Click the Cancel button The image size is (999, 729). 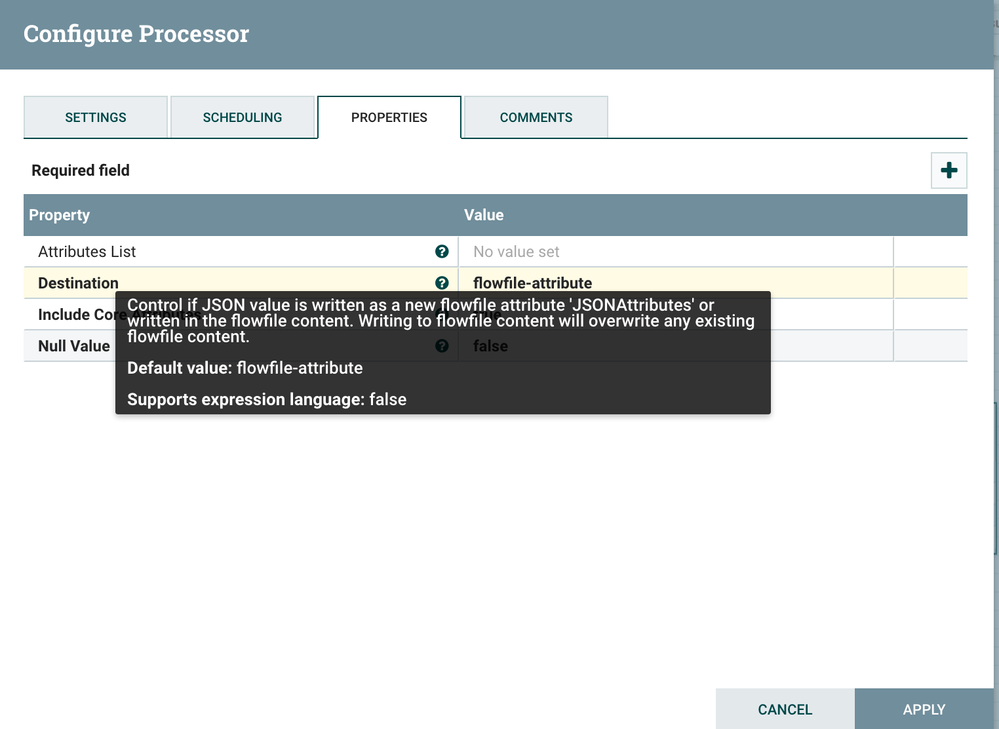click(785, 709)
